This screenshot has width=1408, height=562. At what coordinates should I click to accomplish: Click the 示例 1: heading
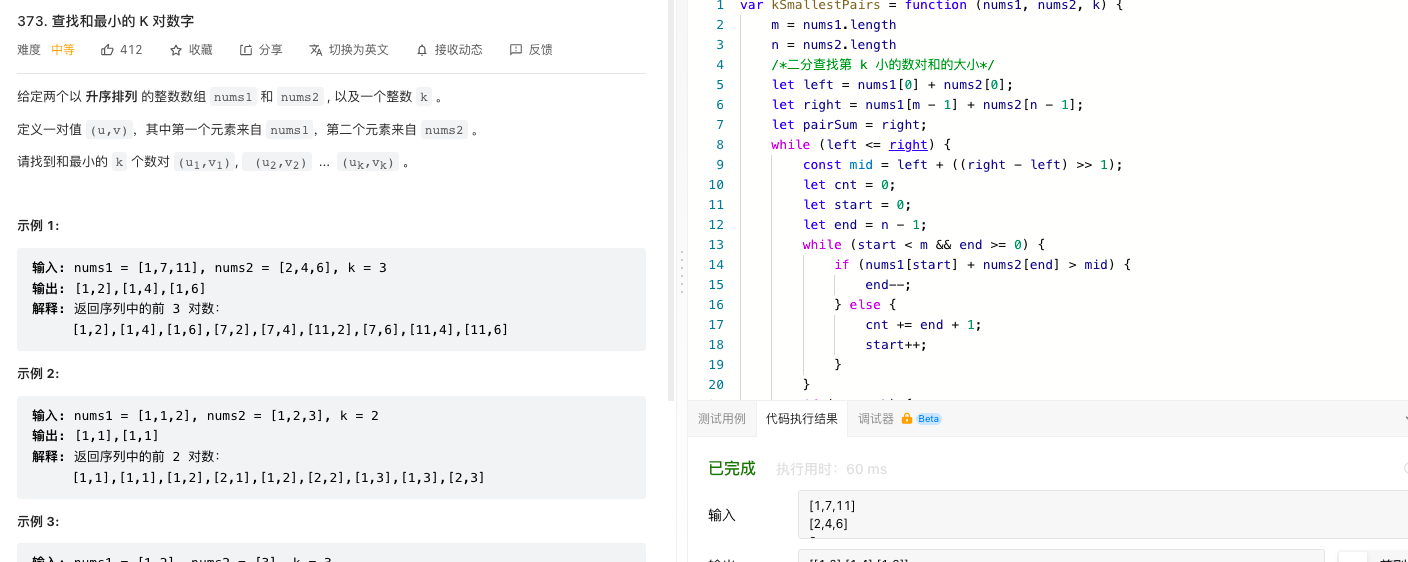click(x=38, y=226)
